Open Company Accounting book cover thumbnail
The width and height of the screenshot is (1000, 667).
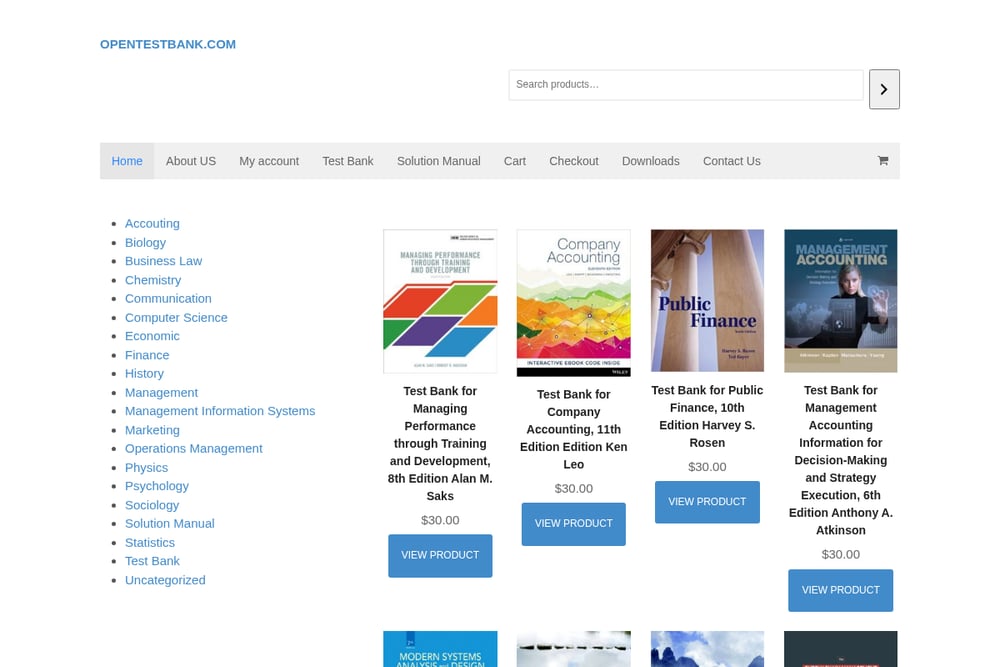click(x=573, y=303)
